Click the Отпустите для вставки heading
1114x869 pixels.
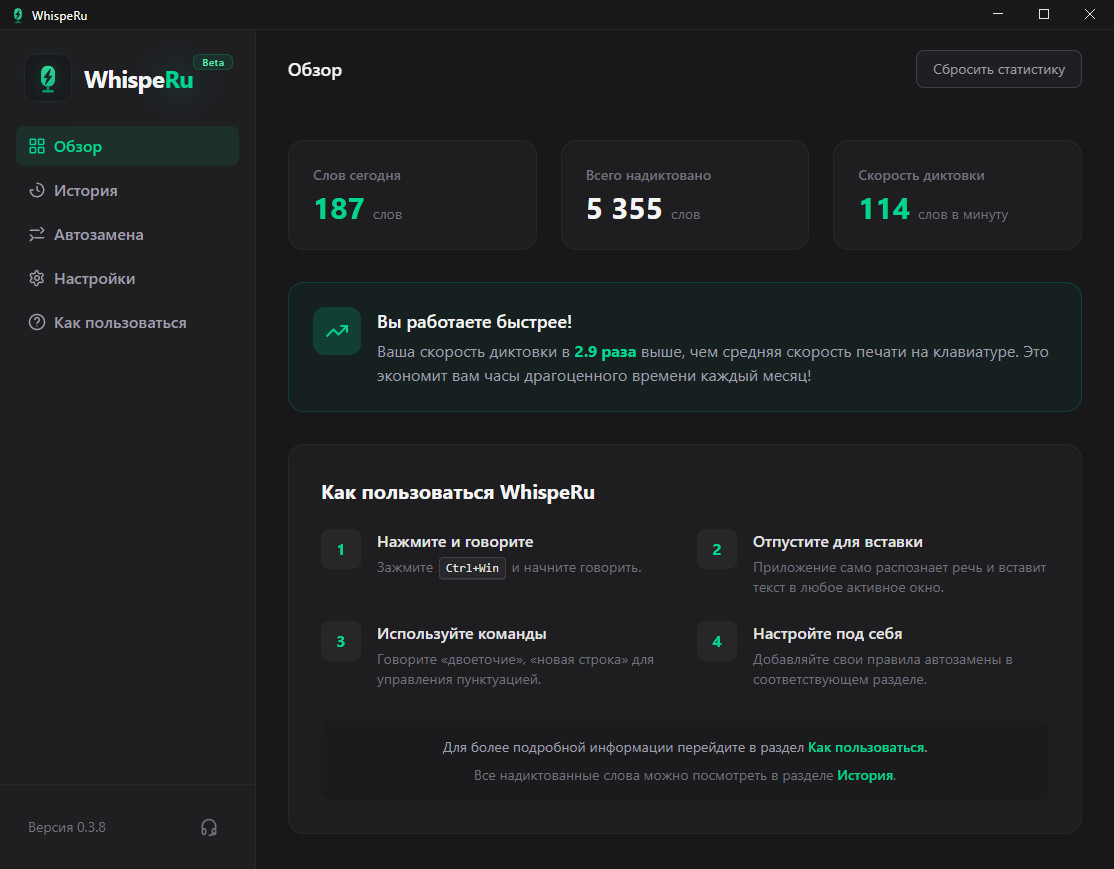coord(838,541)
